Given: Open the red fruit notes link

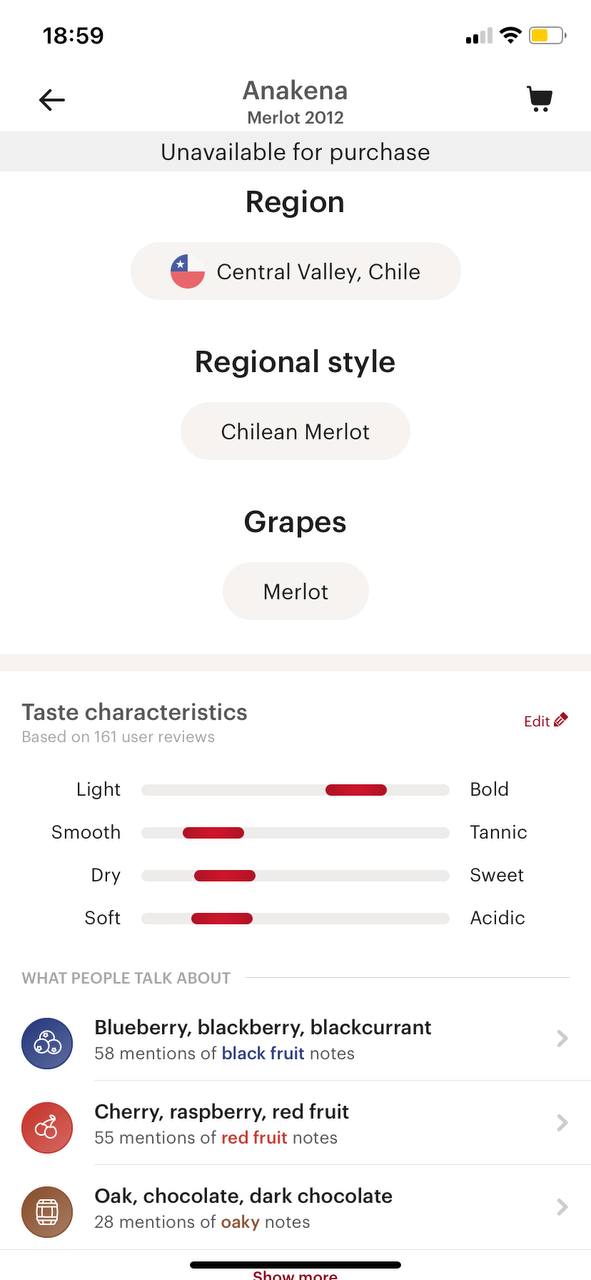Looking at the screenshot, I should [254, 1137].
